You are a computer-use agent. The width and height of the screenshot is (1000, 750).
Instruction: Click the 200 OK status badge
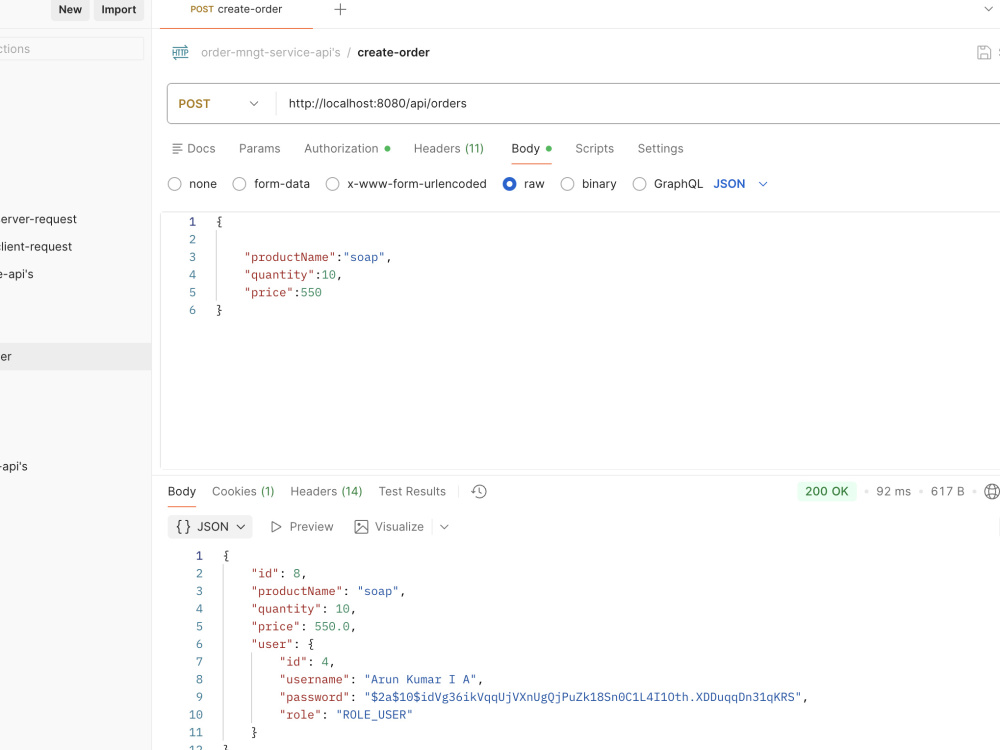click(x=827, y=492)
